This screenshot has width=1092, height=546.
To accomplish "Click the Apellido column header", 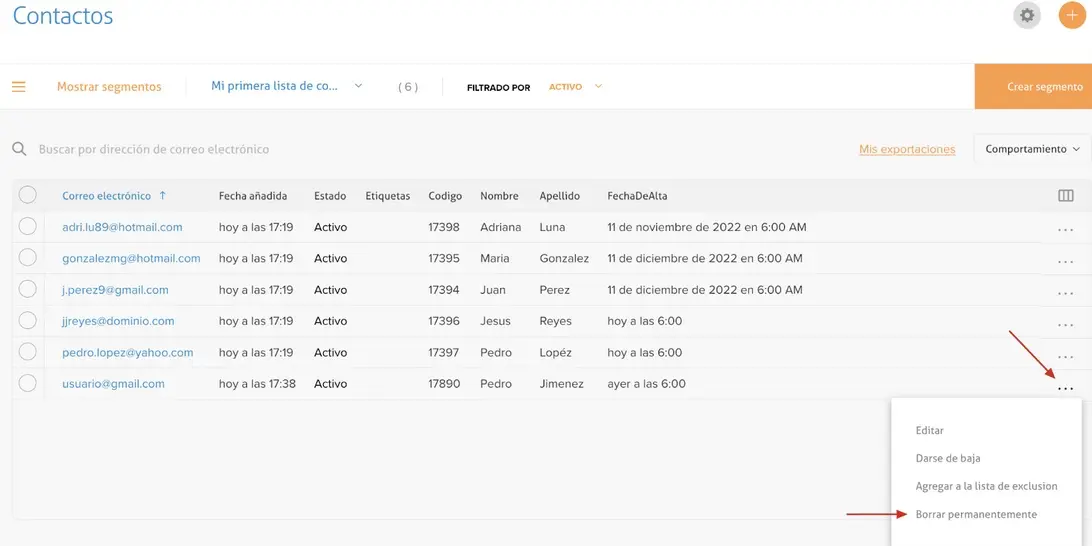I will pyautogui.click(x=560, y=196).
